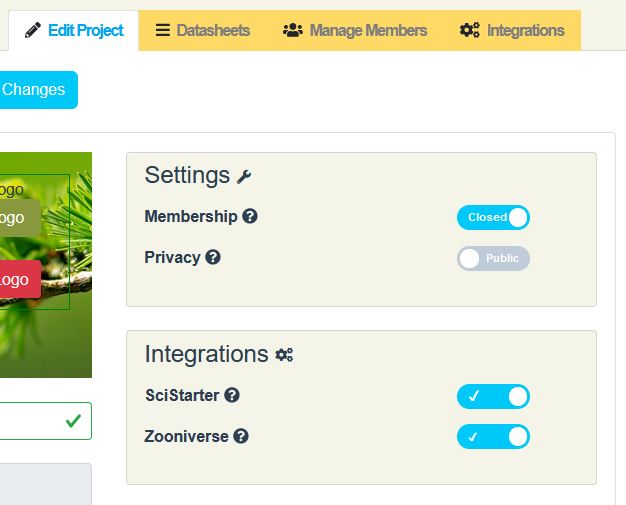Image resolution: width=626 pixels, height=505 pixels.
Task: Toggle the Membership Closed switch
Action: click(x=493, y=217)
